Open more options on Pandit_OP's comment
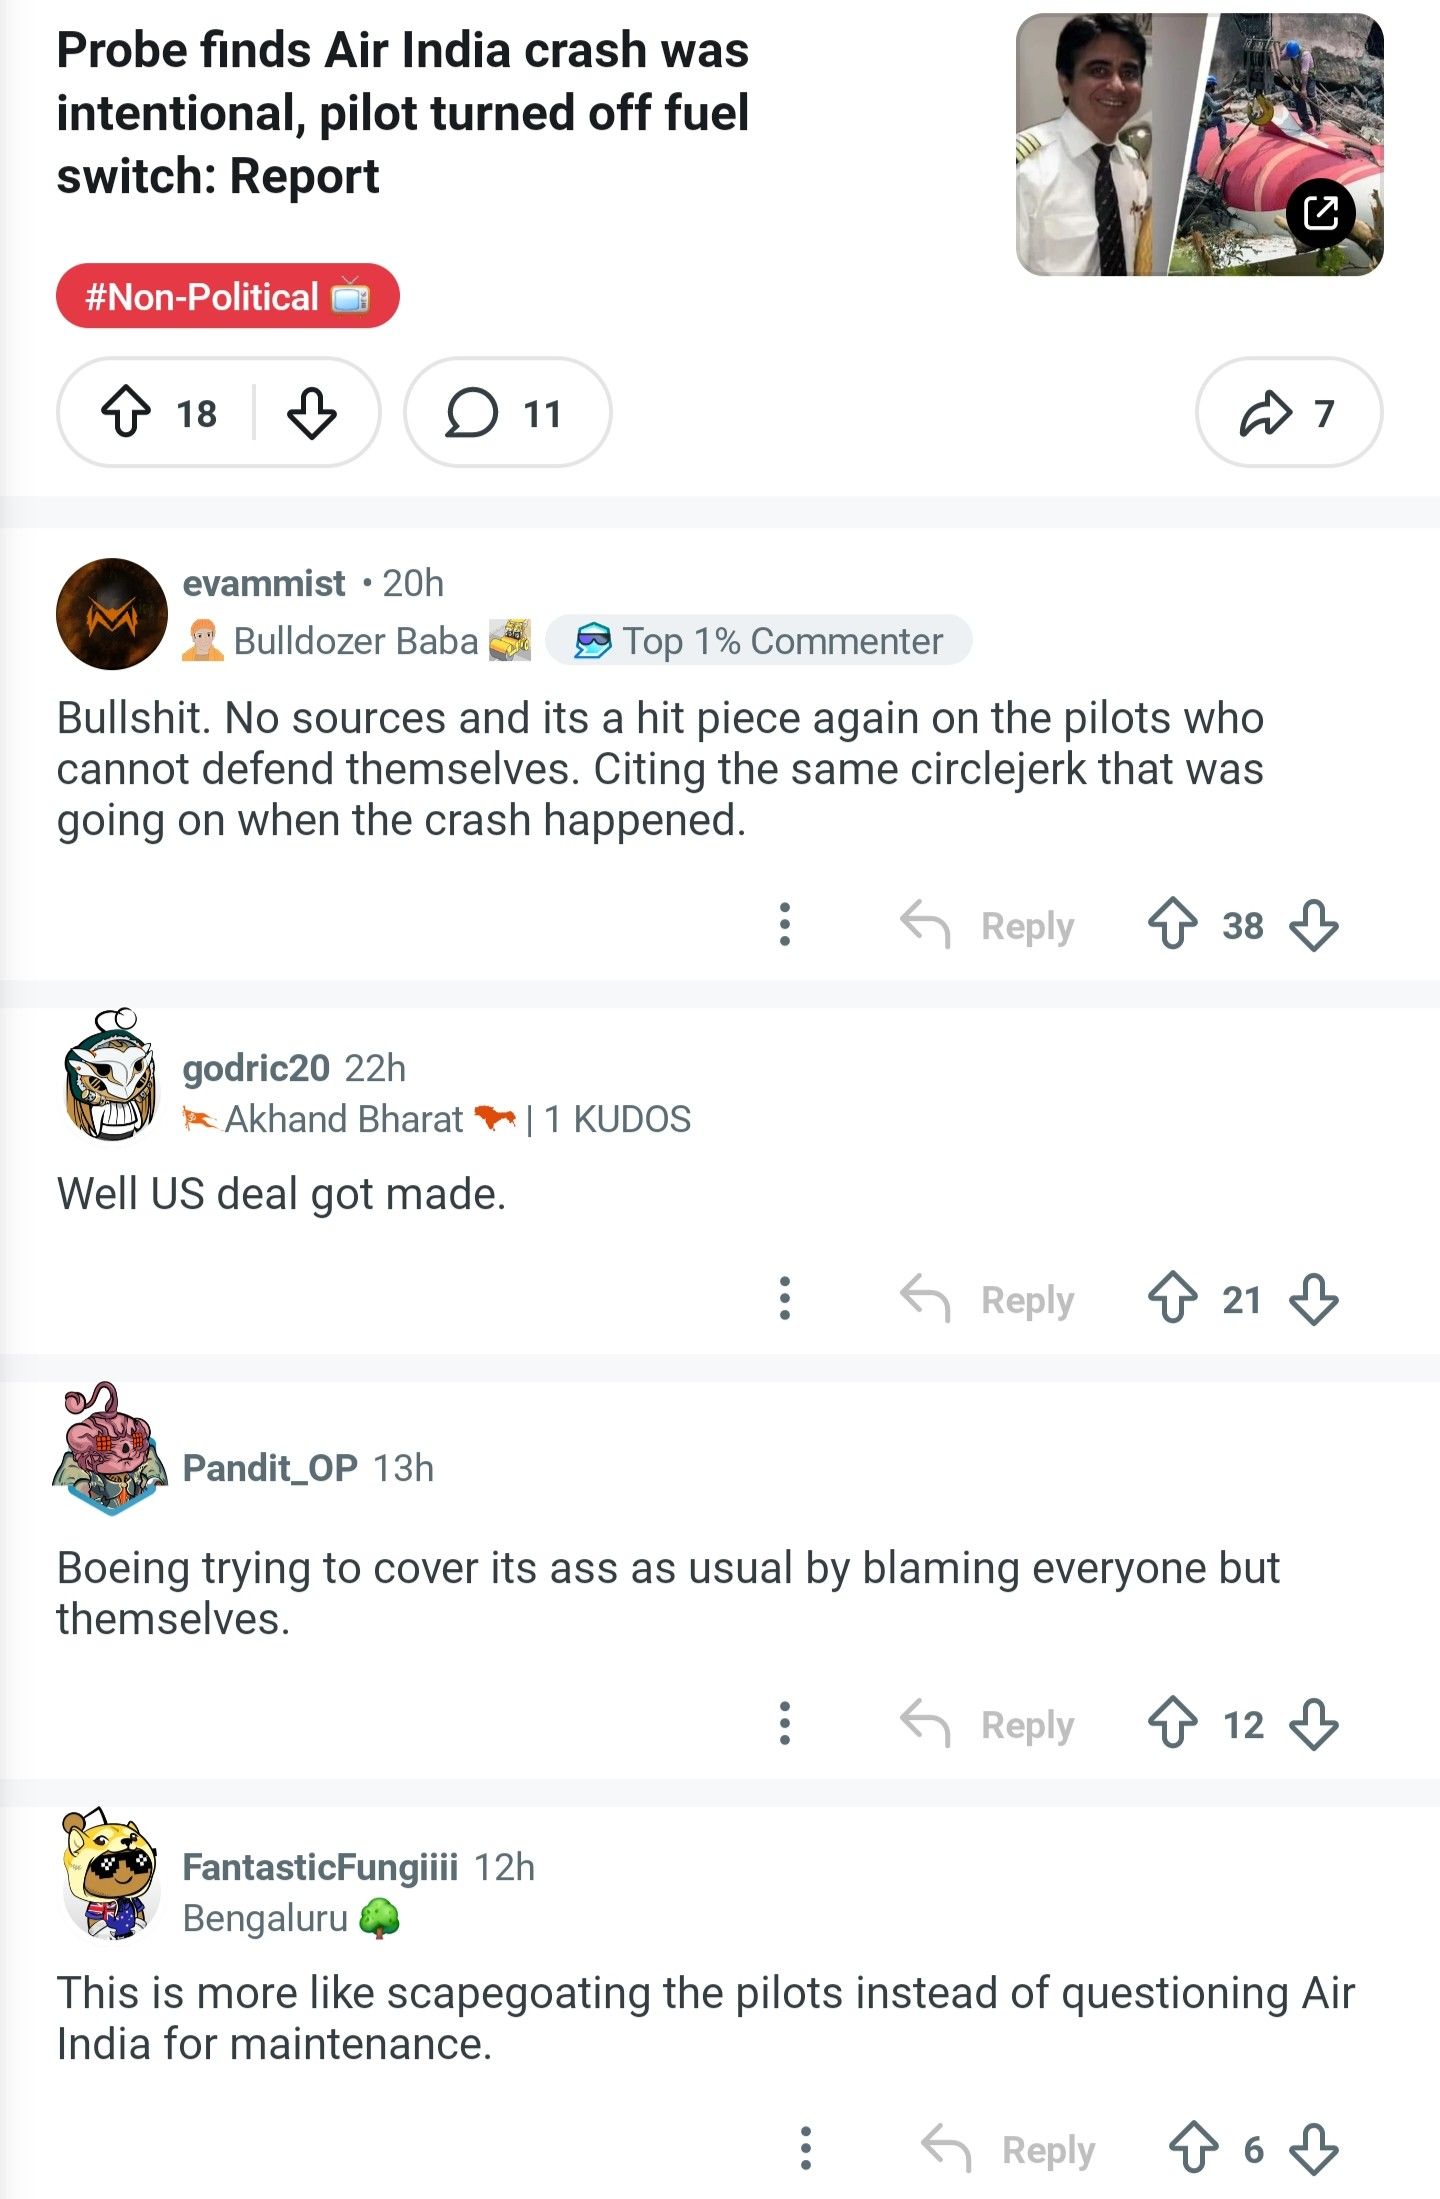 click(785, 1724)
